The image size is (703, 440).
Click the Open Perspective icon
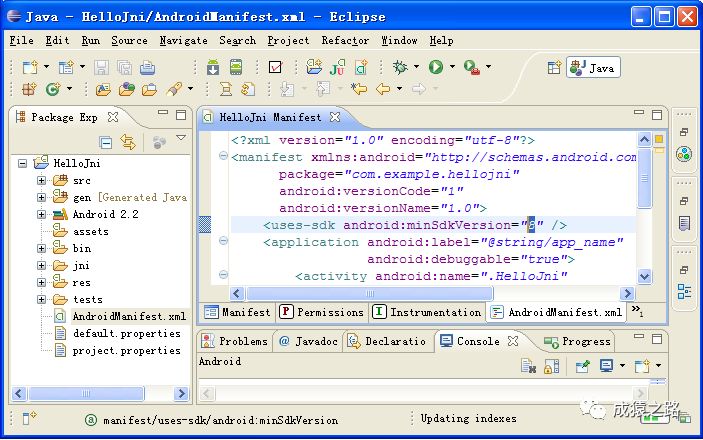554,68
